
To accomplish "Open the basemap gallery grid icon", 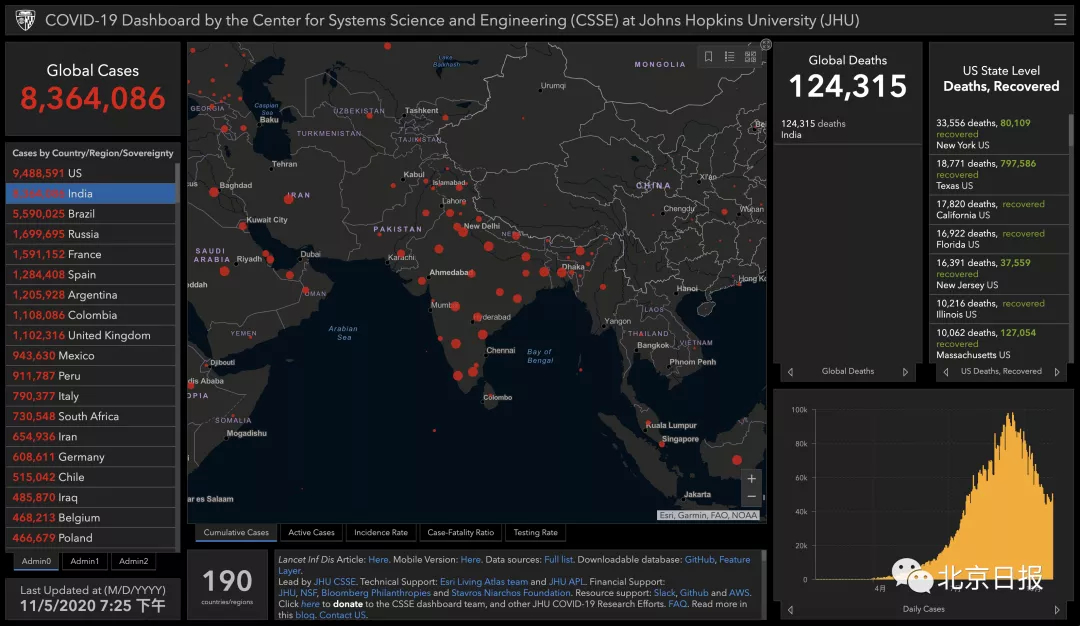I will 750,56.
